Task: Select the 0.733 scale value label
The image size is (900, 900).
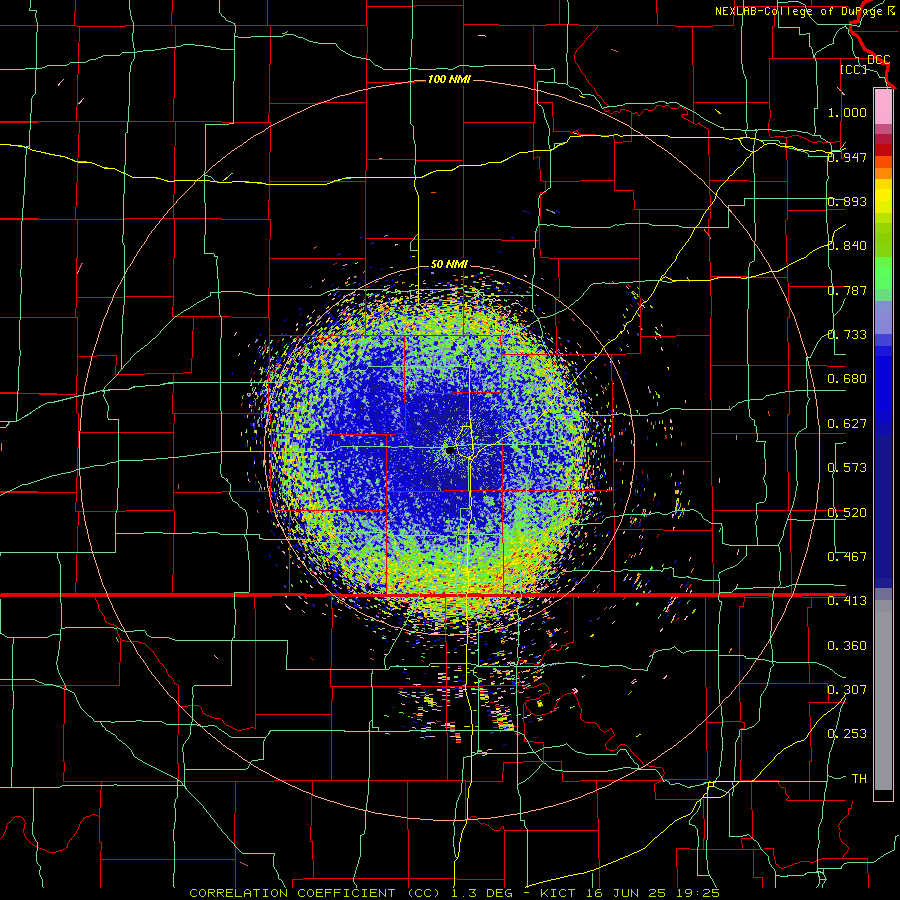Action: 847,335
